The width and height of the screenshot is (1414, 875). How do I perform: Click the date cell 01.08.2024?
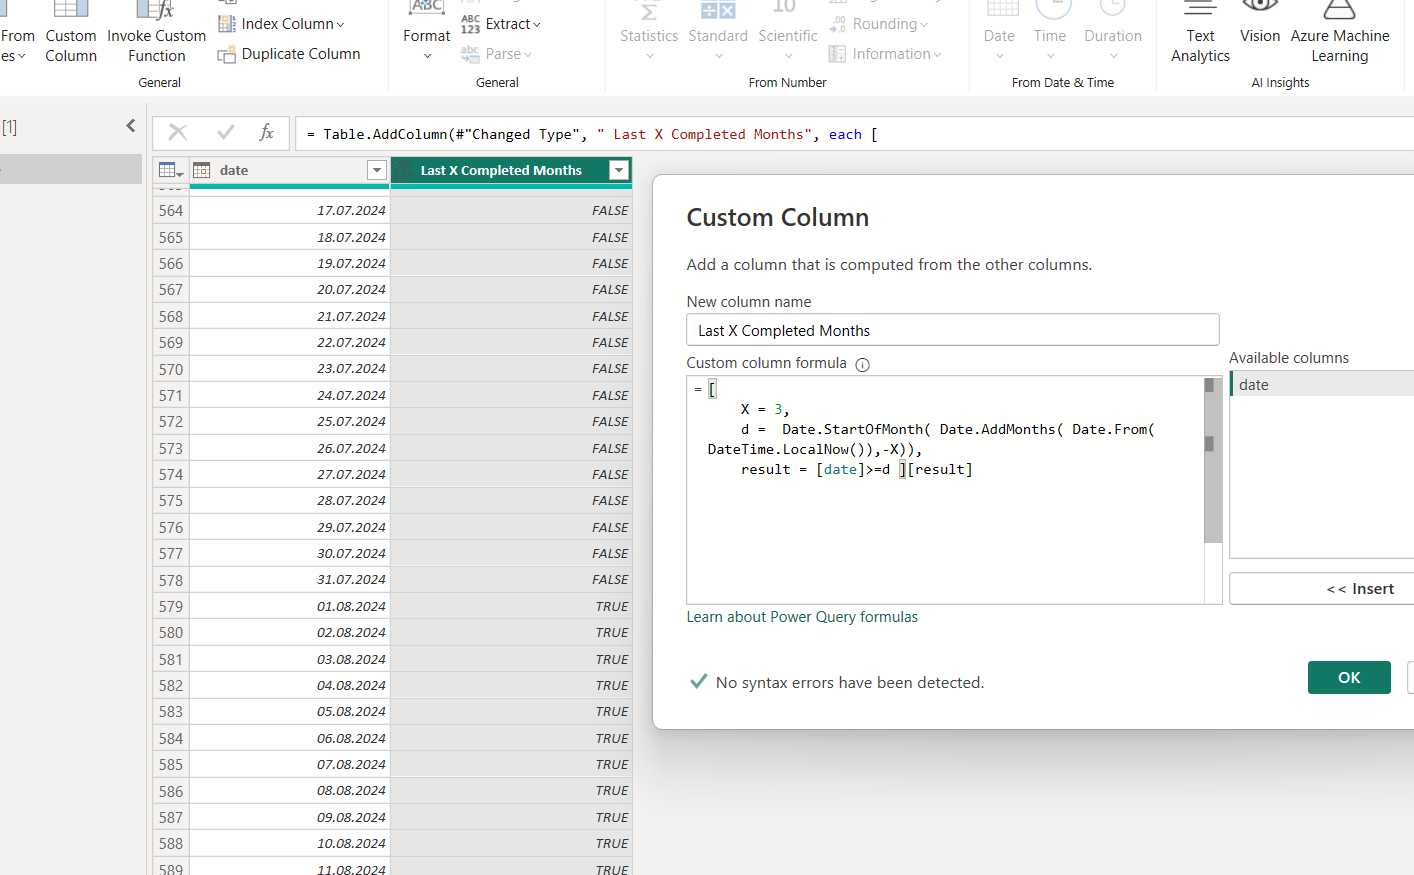290,606
